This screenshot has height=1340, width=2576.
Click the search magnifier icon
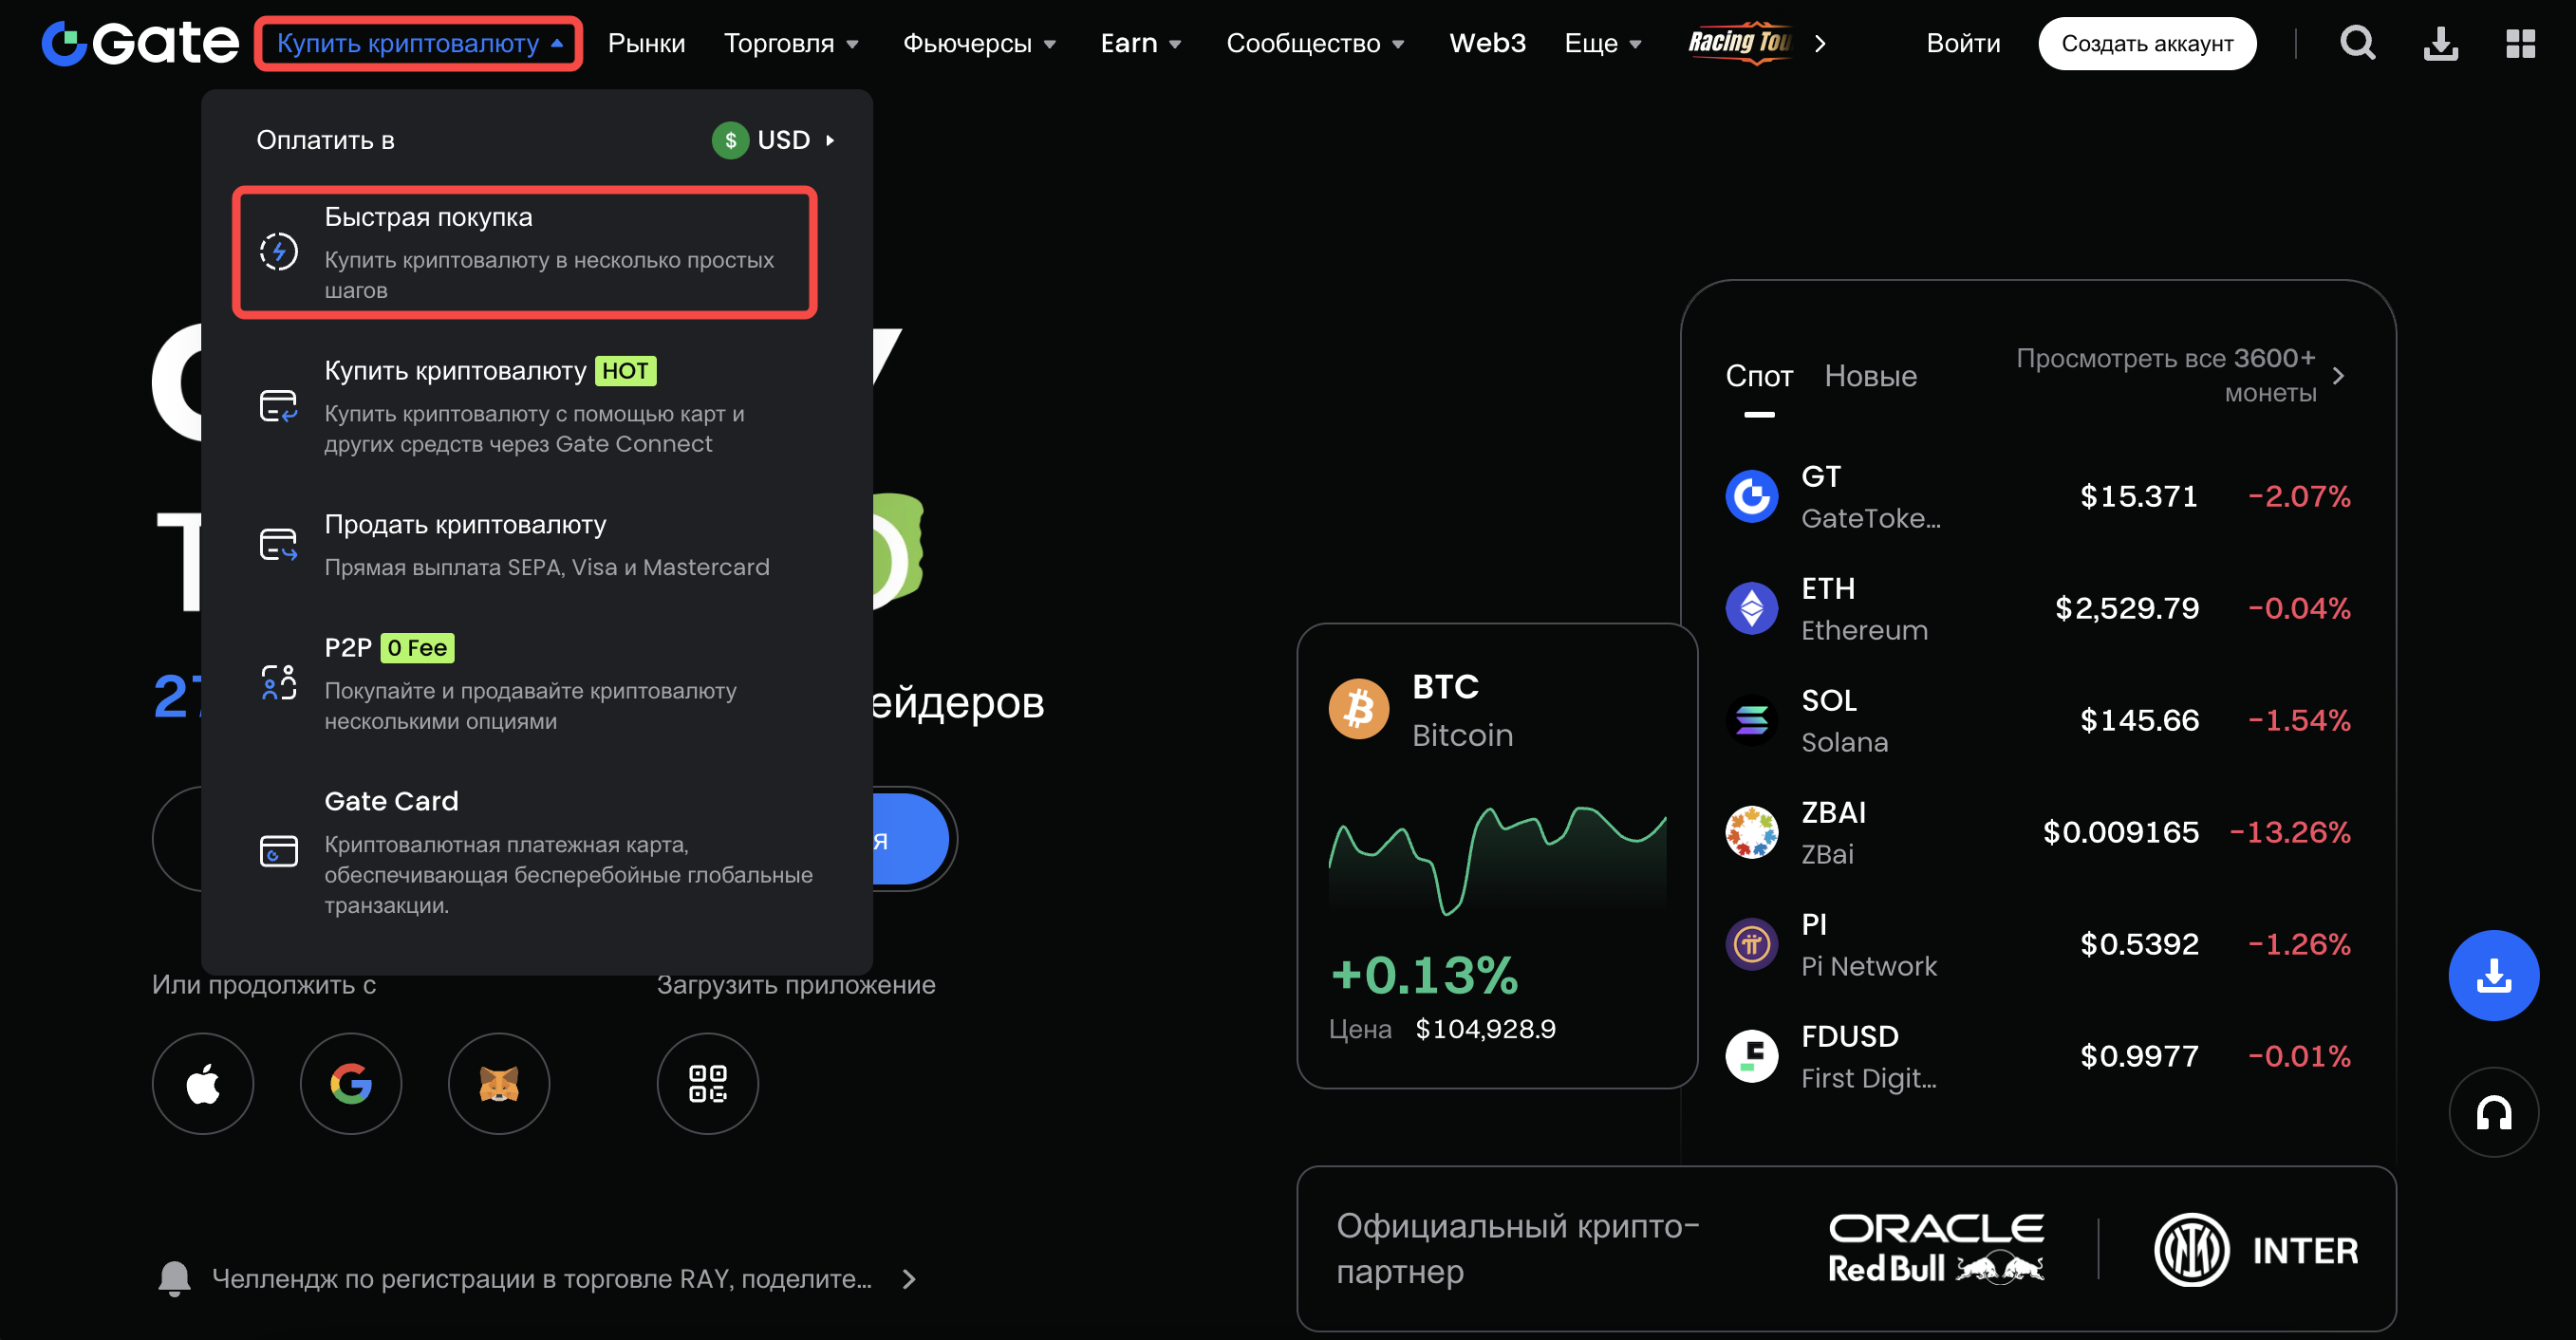click(x=2357, y=43)
